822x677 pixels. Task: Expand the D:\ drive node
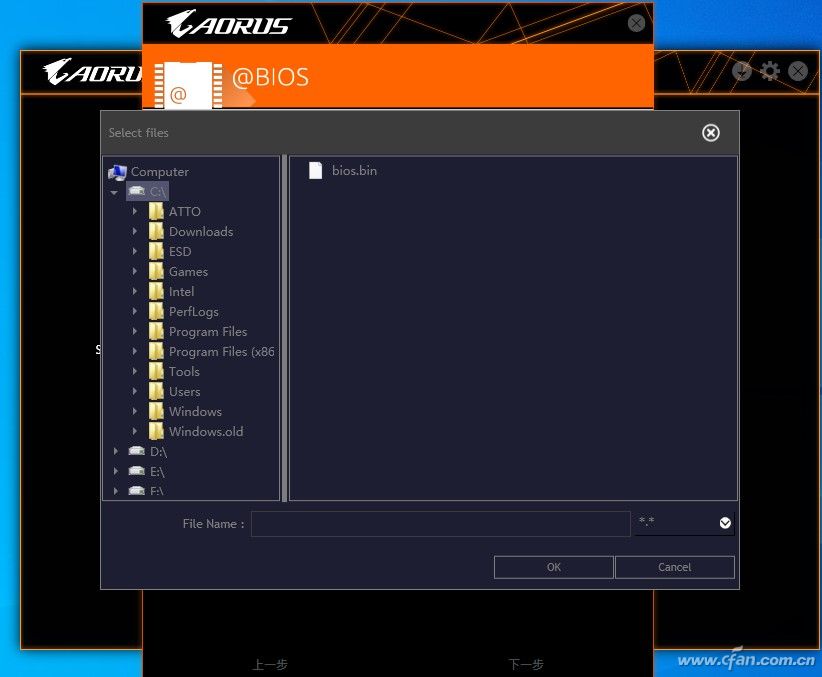click(116, 450)
